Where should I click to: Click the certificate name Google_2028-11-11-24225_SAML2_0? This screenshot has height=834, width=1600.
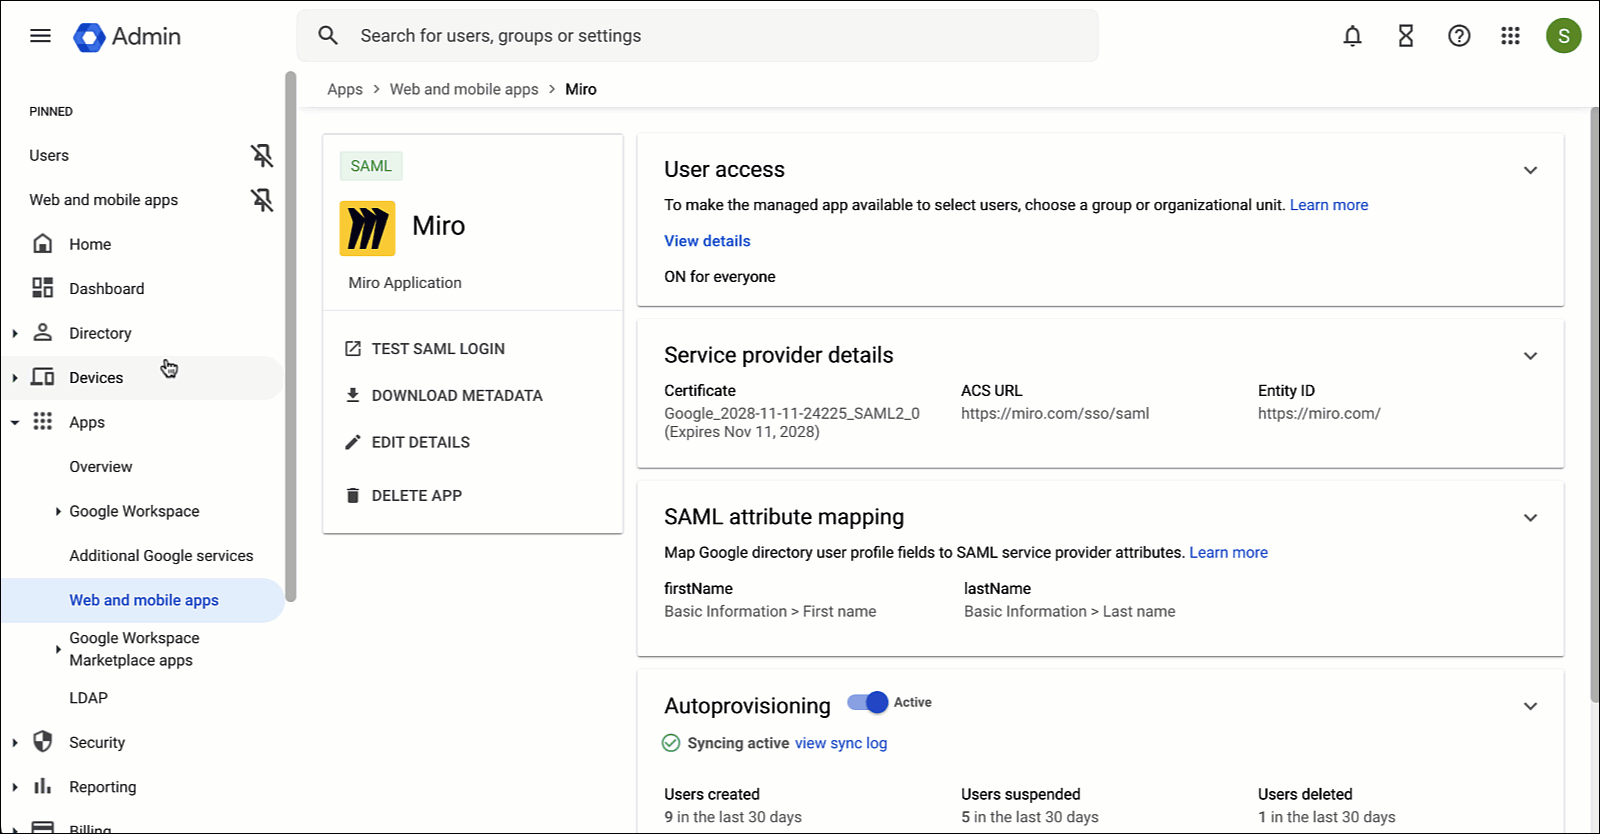click(792, 413)
